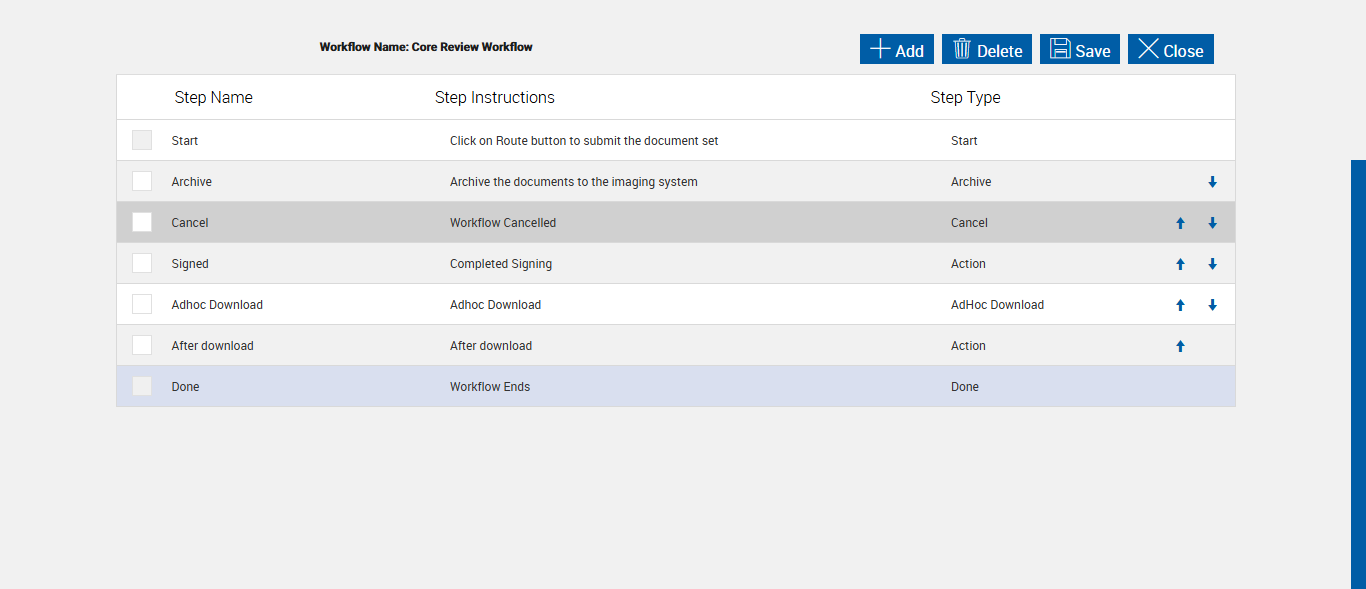
Task: Enable the Adhoc Download step checkbox
Action: click(x=142, y=304)
